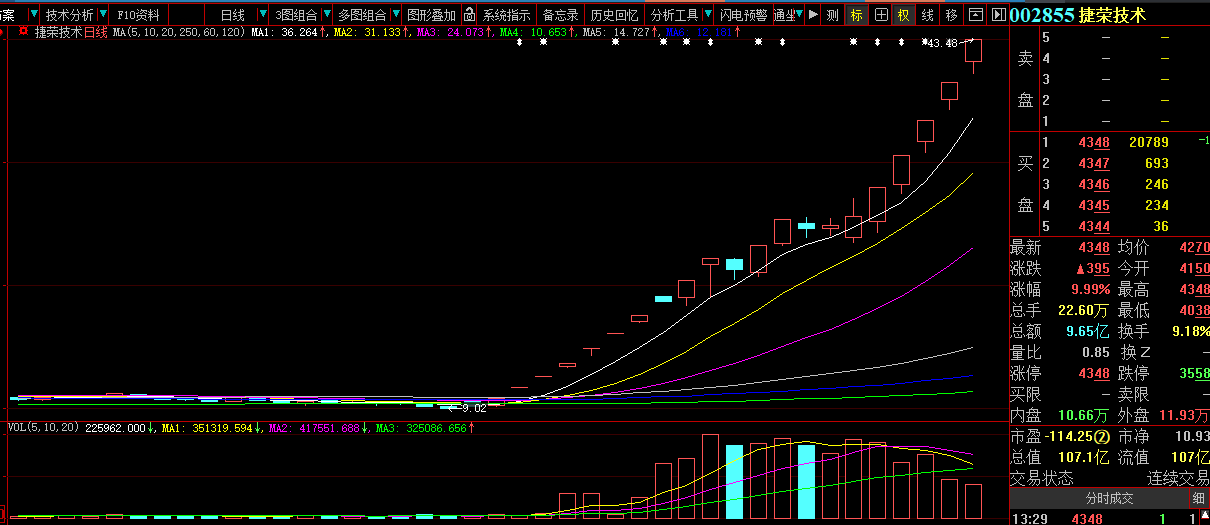
Task: Click the 移 move chart tool
Action: (951, 15)
